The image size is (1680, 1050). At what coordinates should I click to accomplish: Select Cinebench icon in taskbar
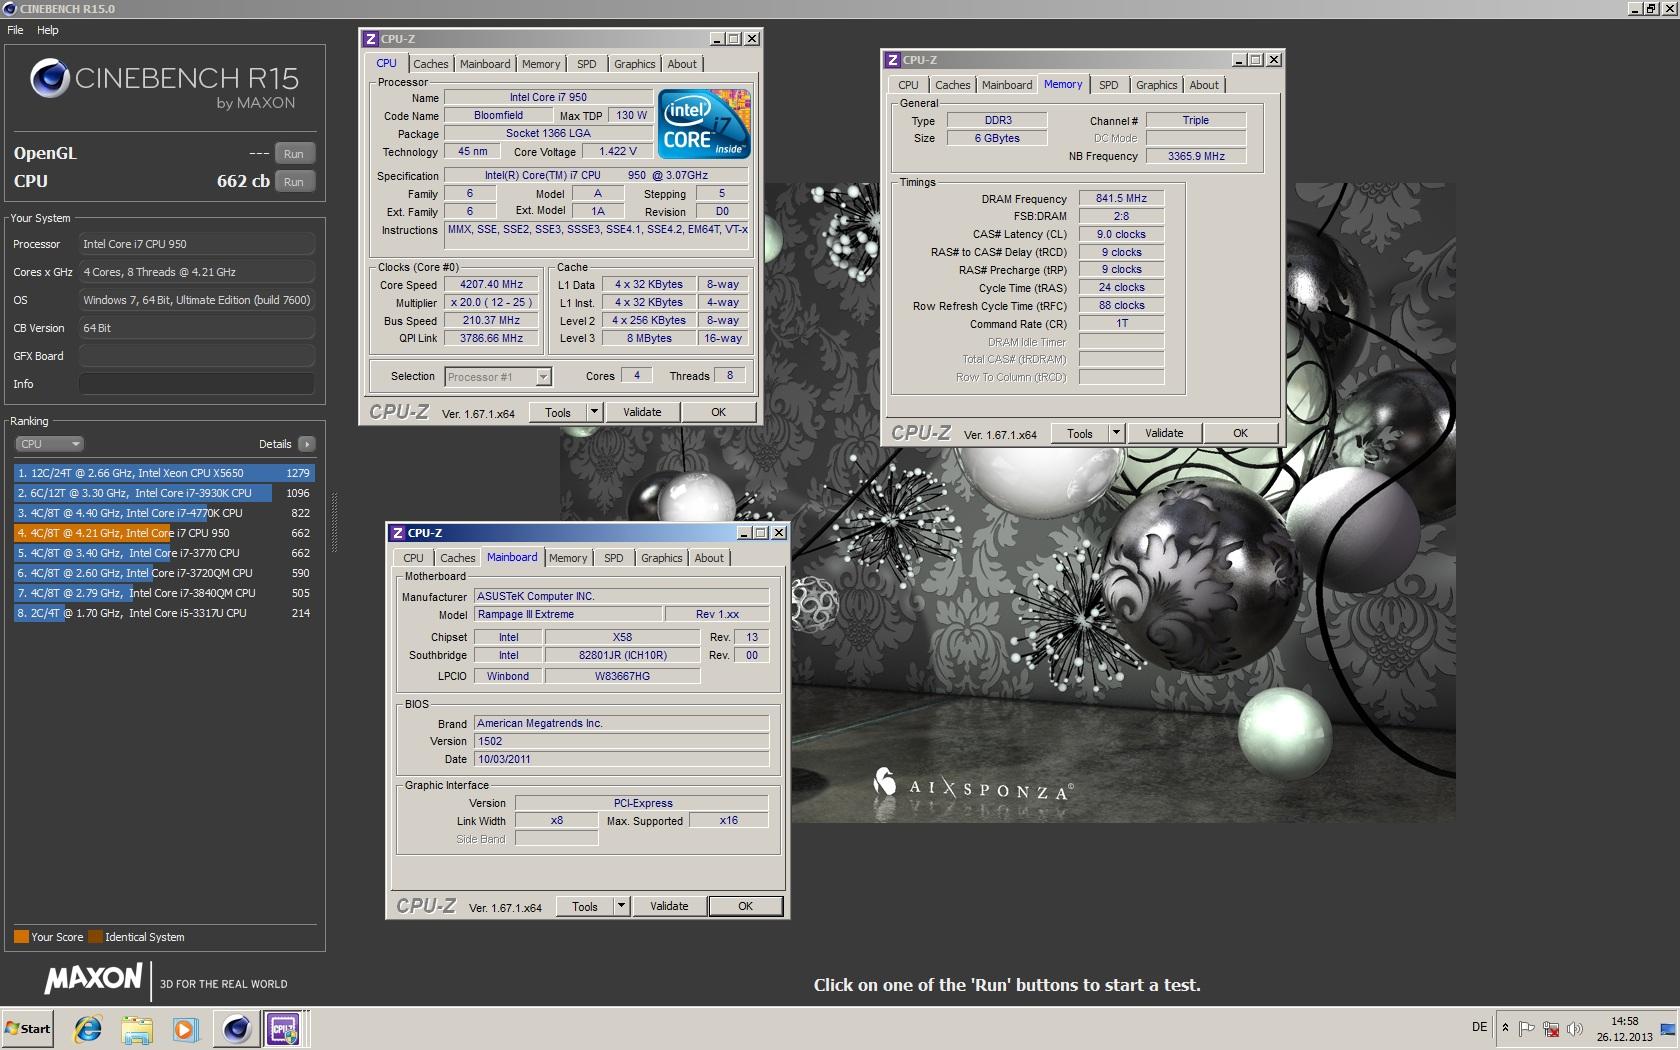236,1028
